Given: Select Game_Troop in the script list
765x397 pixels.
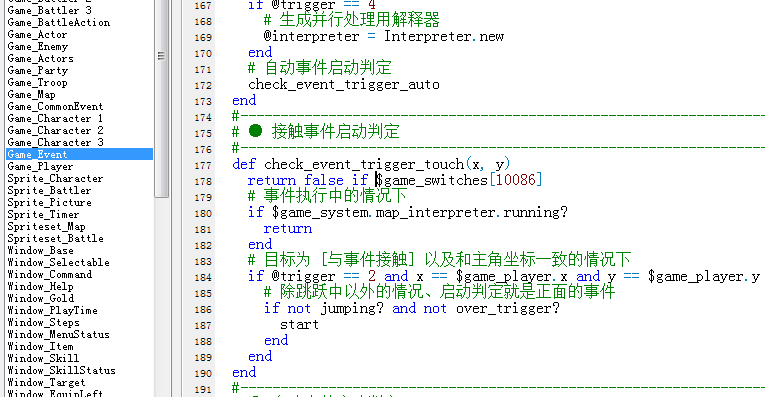Looking at the screenshot, I should coord(37,82).
